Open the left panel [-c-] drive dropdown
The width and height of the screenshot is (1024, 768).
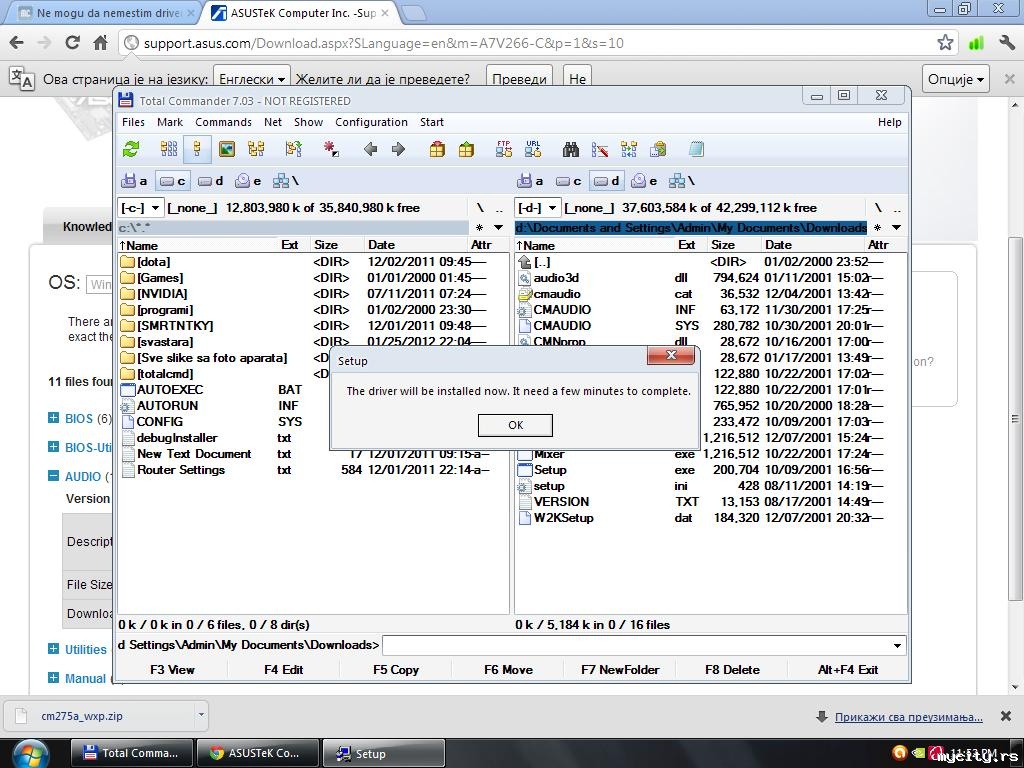click(x=141, y=208)
